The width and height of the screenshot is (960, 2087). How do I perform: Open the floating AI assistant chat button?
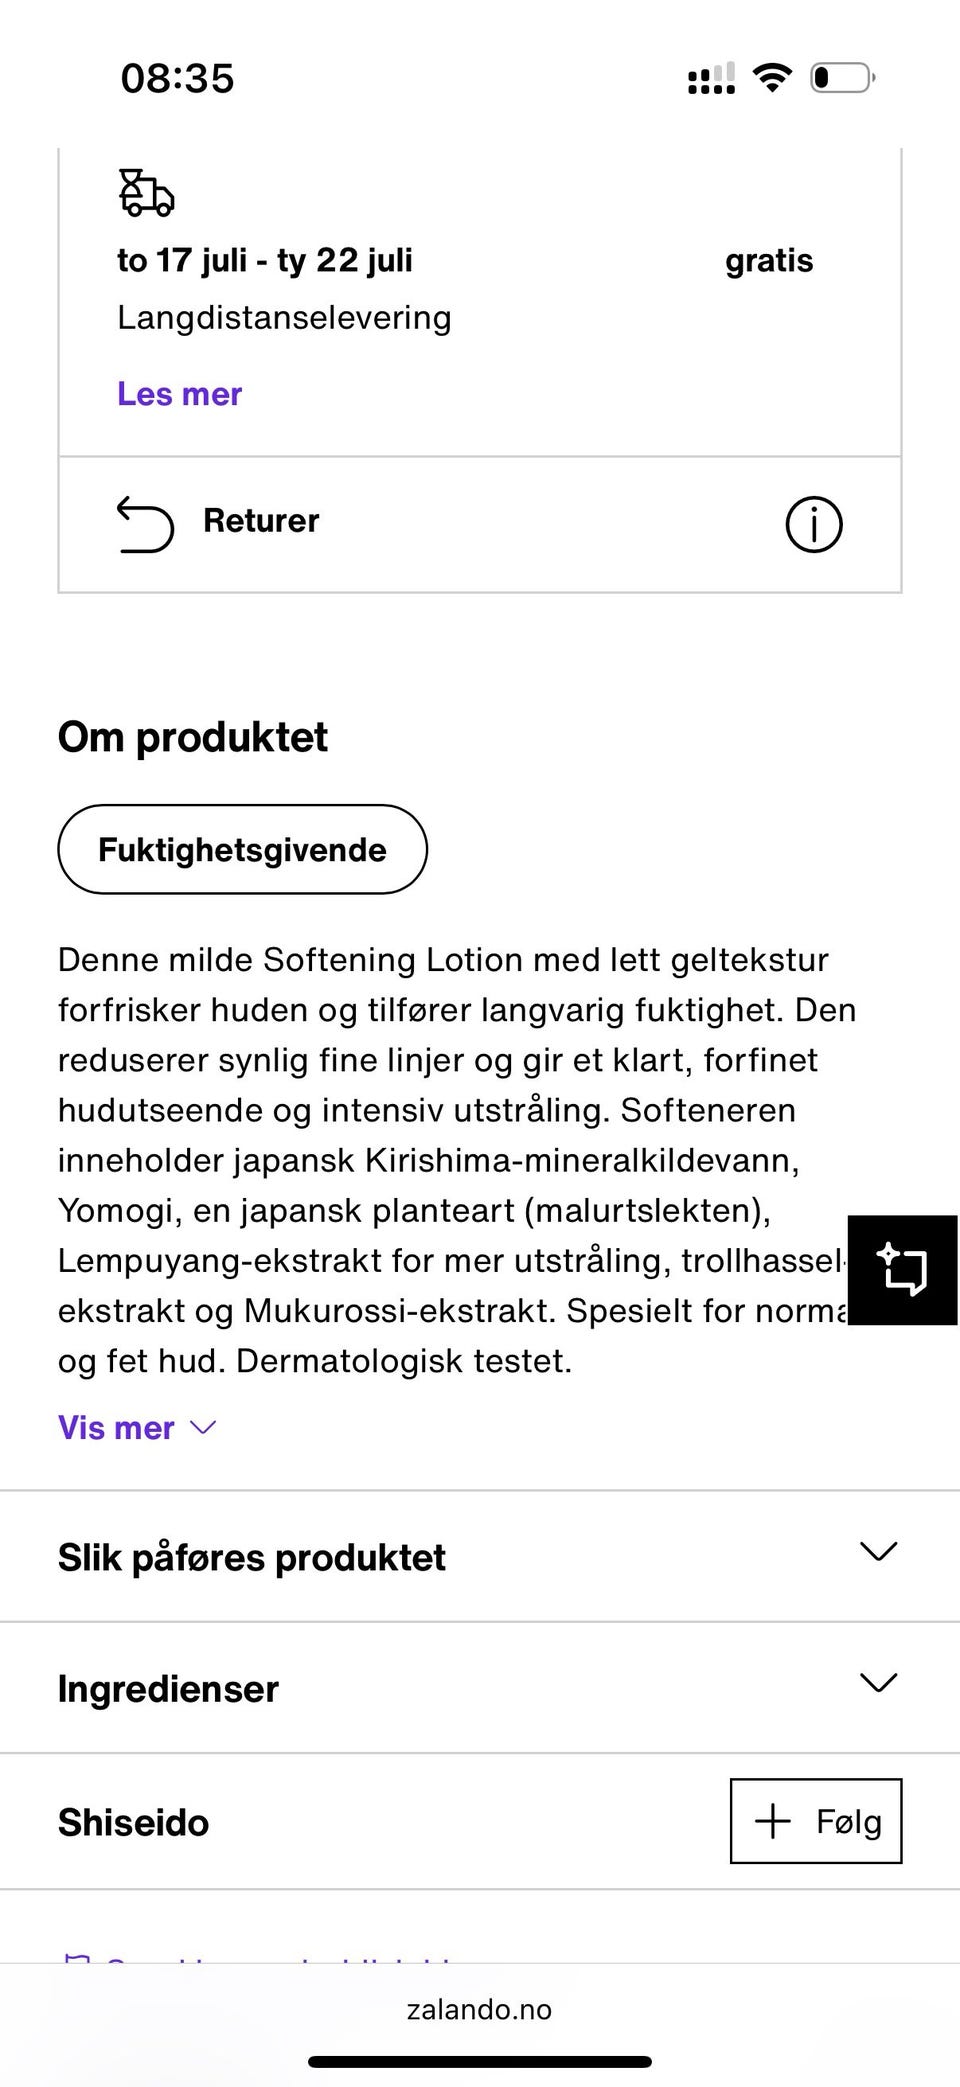point(902,1270)
